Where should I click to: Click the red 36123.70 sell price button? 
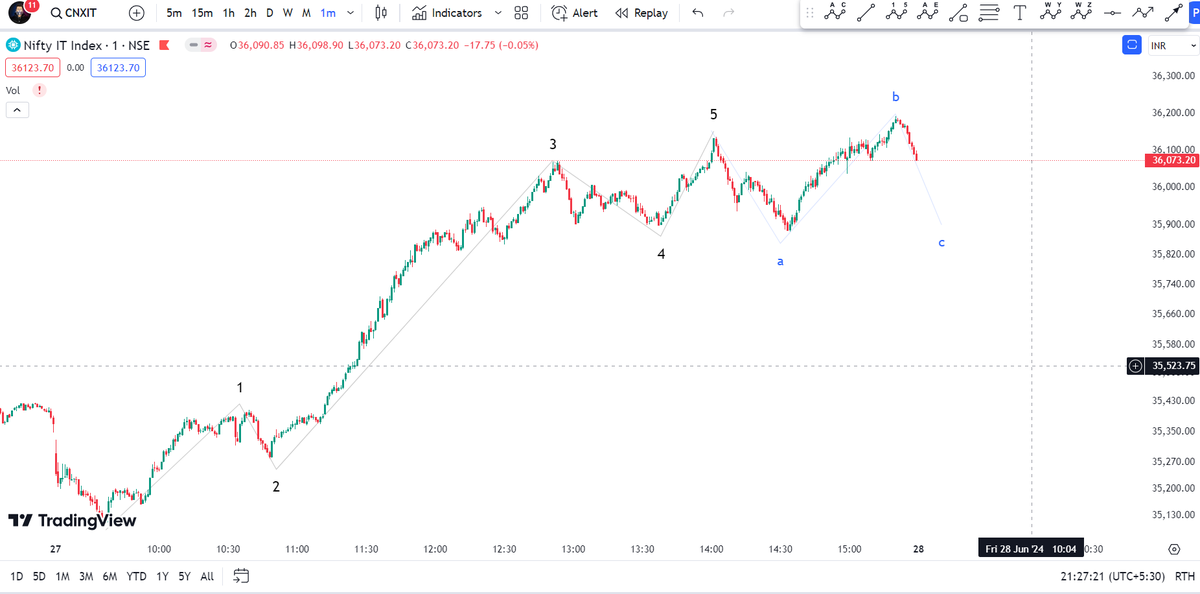coord(31,67)
